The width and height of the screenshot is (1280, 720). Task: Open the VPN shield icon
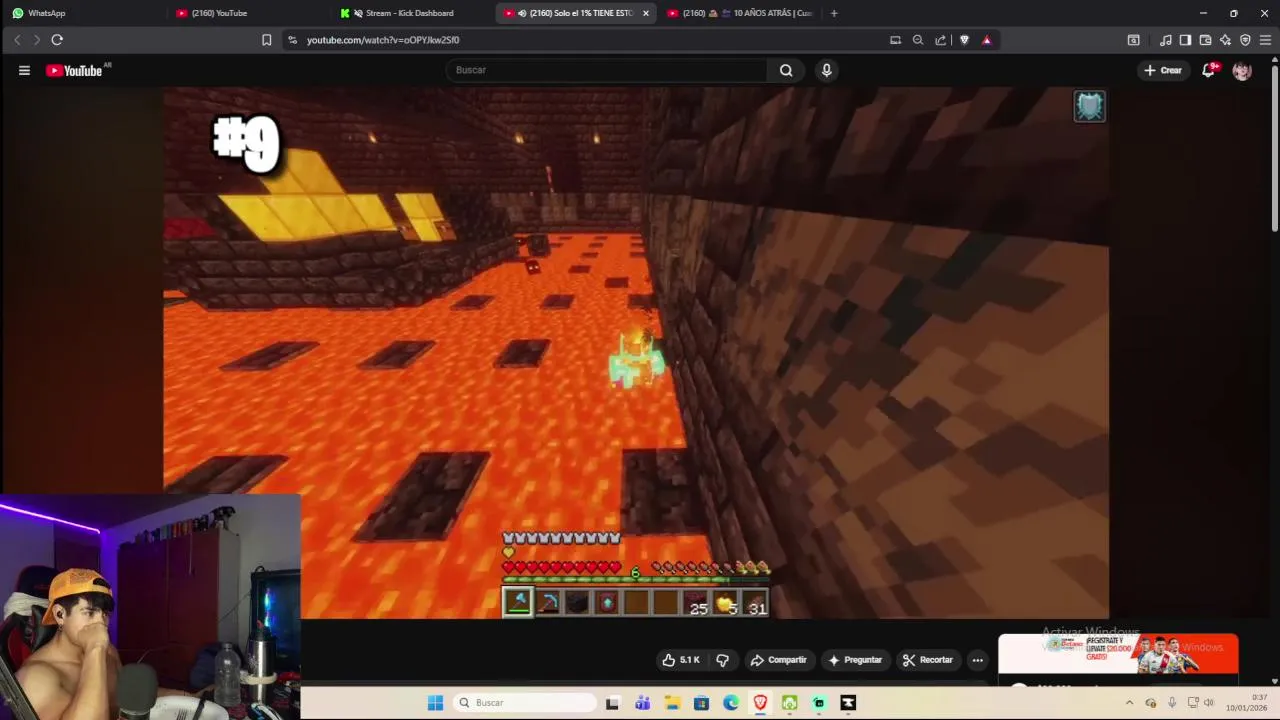[x=1245, y=40]
